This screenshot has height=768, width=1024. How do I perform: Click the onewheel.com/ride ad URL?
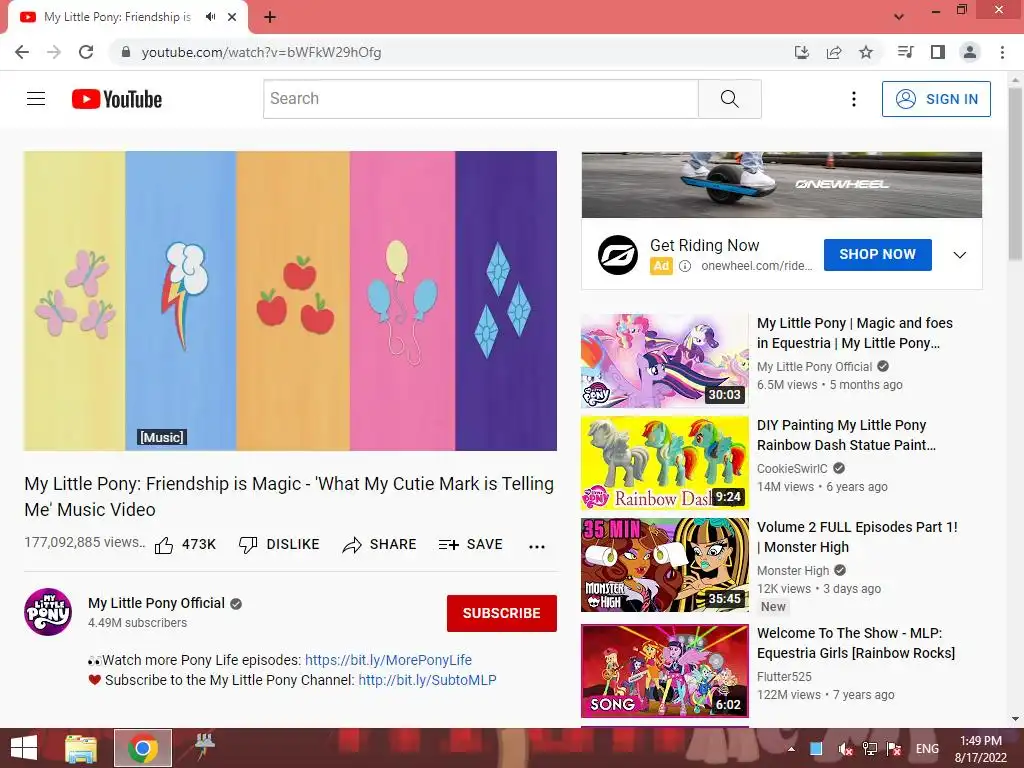[756, 266]
